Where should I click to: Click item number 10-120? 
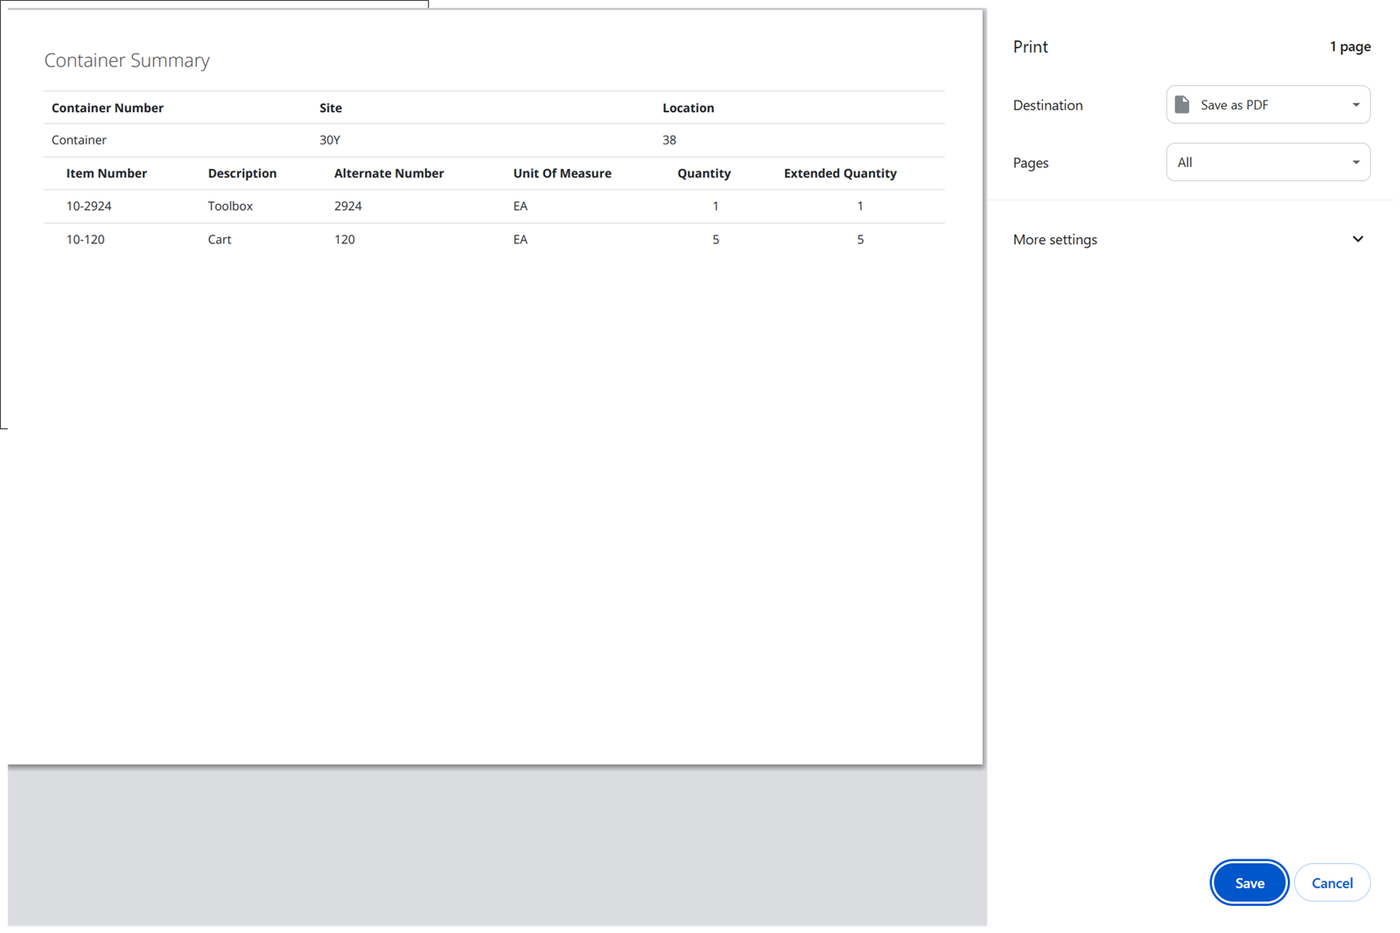[x=85, y=239]
